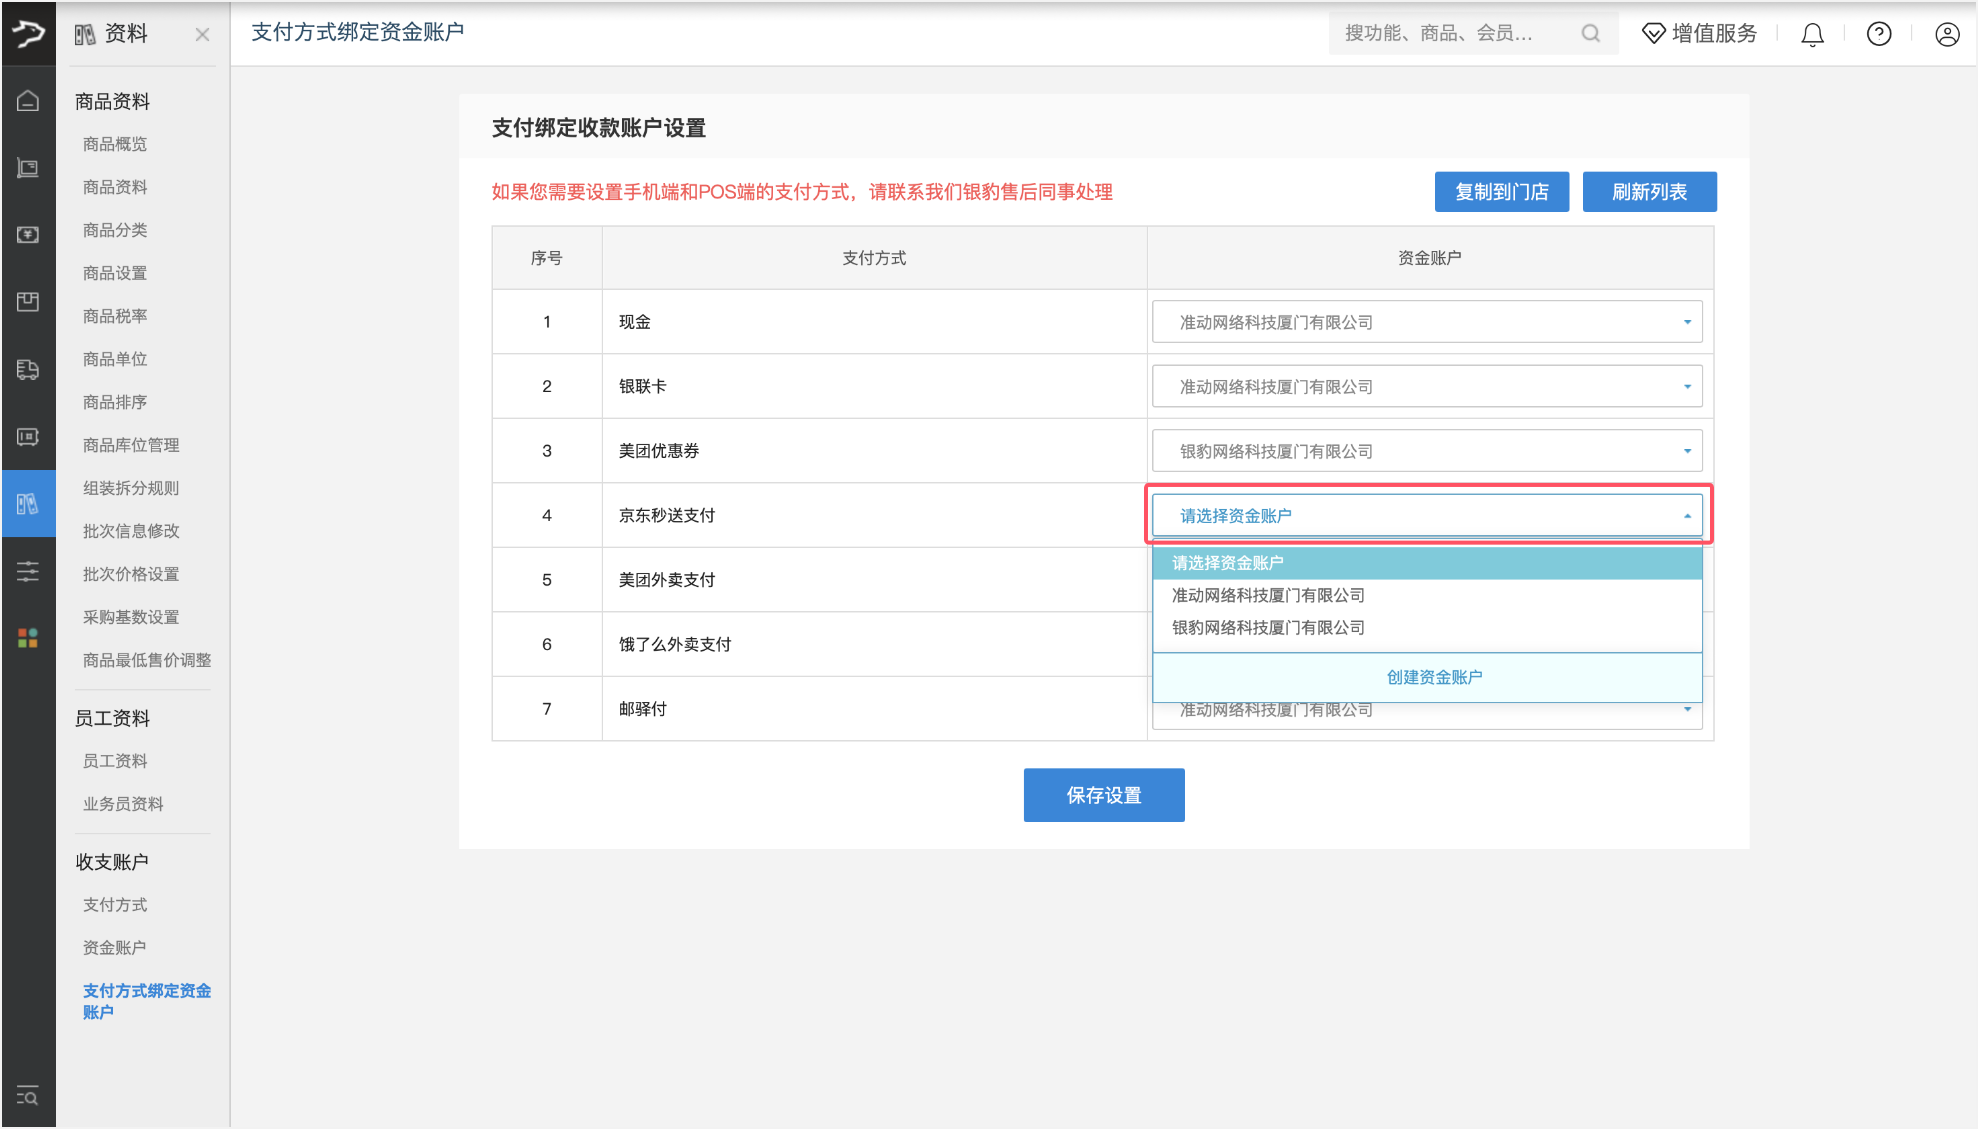This screenshot has width=1979, height=1130.
Task: Select the cash register sidebar icon
Action: (28, 168)
